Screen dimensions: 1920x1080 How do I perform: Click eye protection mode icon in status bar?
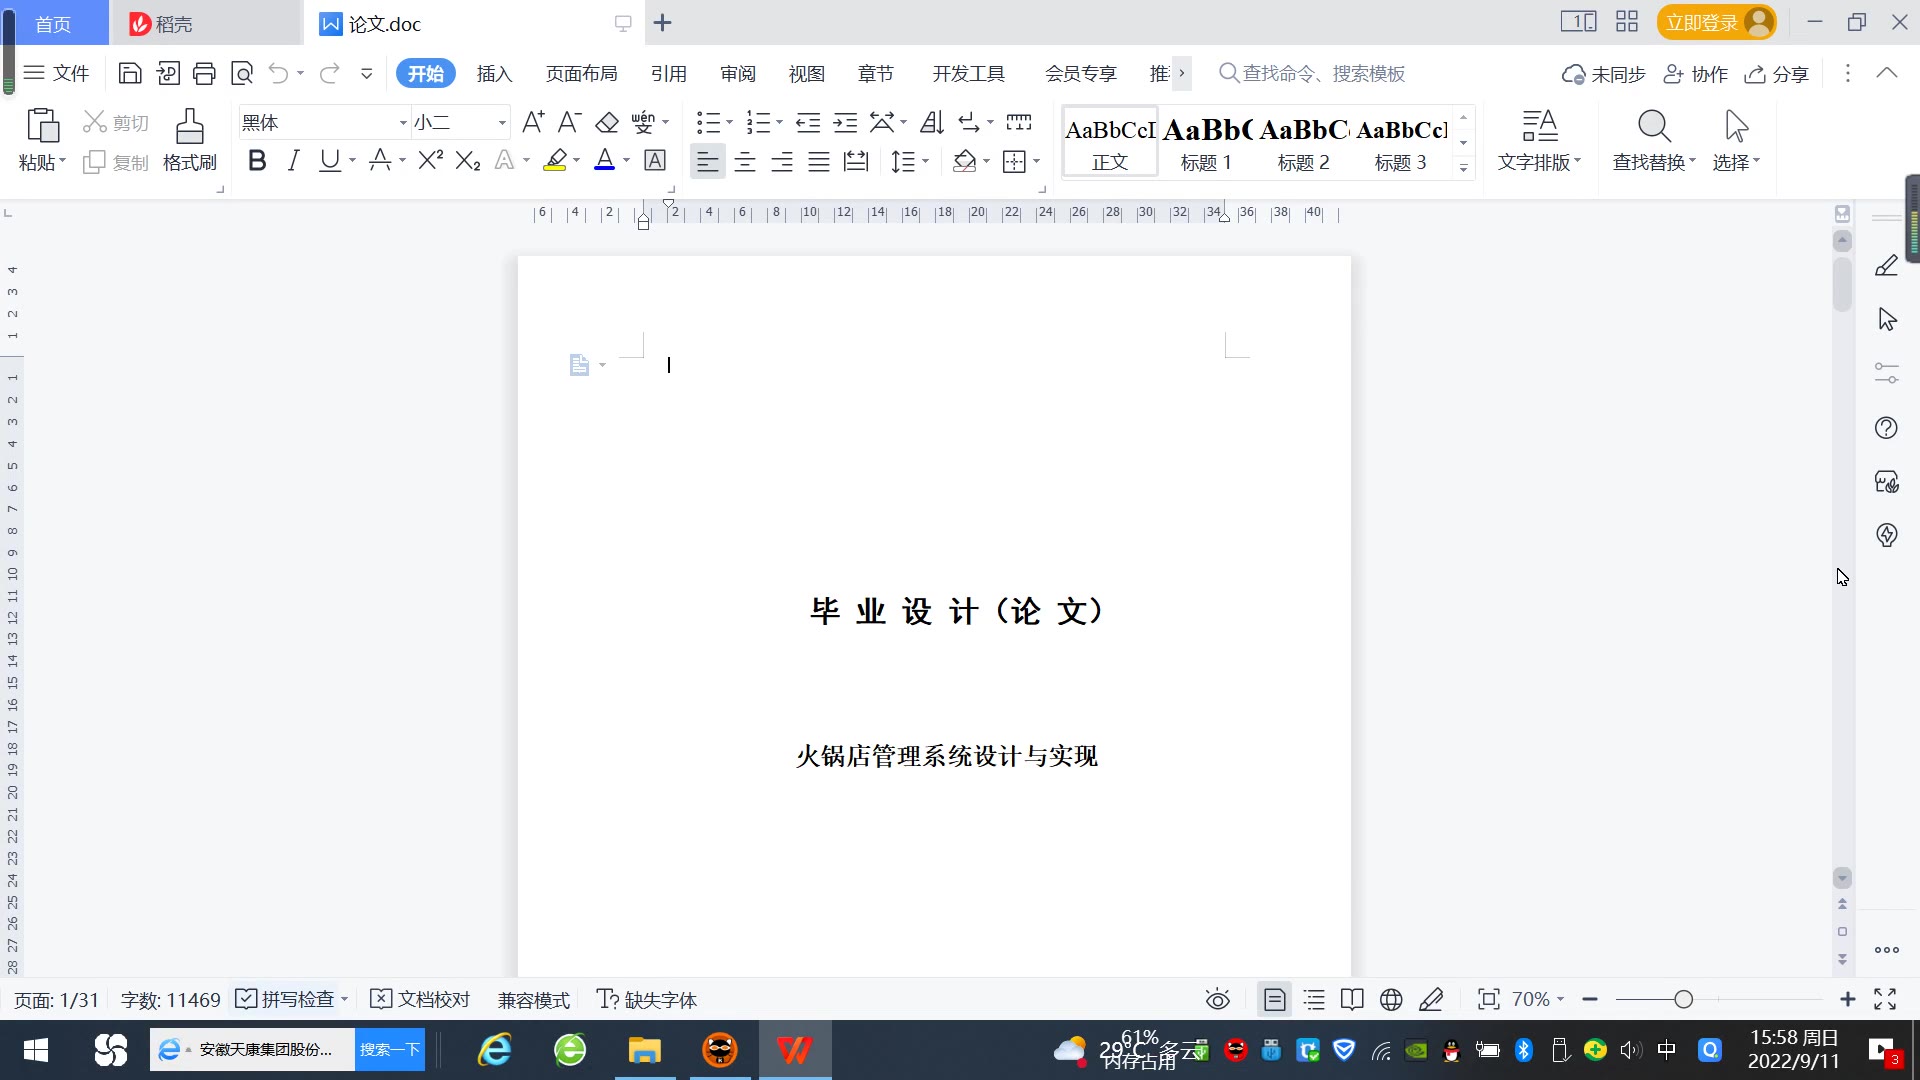coord(1217,999)
